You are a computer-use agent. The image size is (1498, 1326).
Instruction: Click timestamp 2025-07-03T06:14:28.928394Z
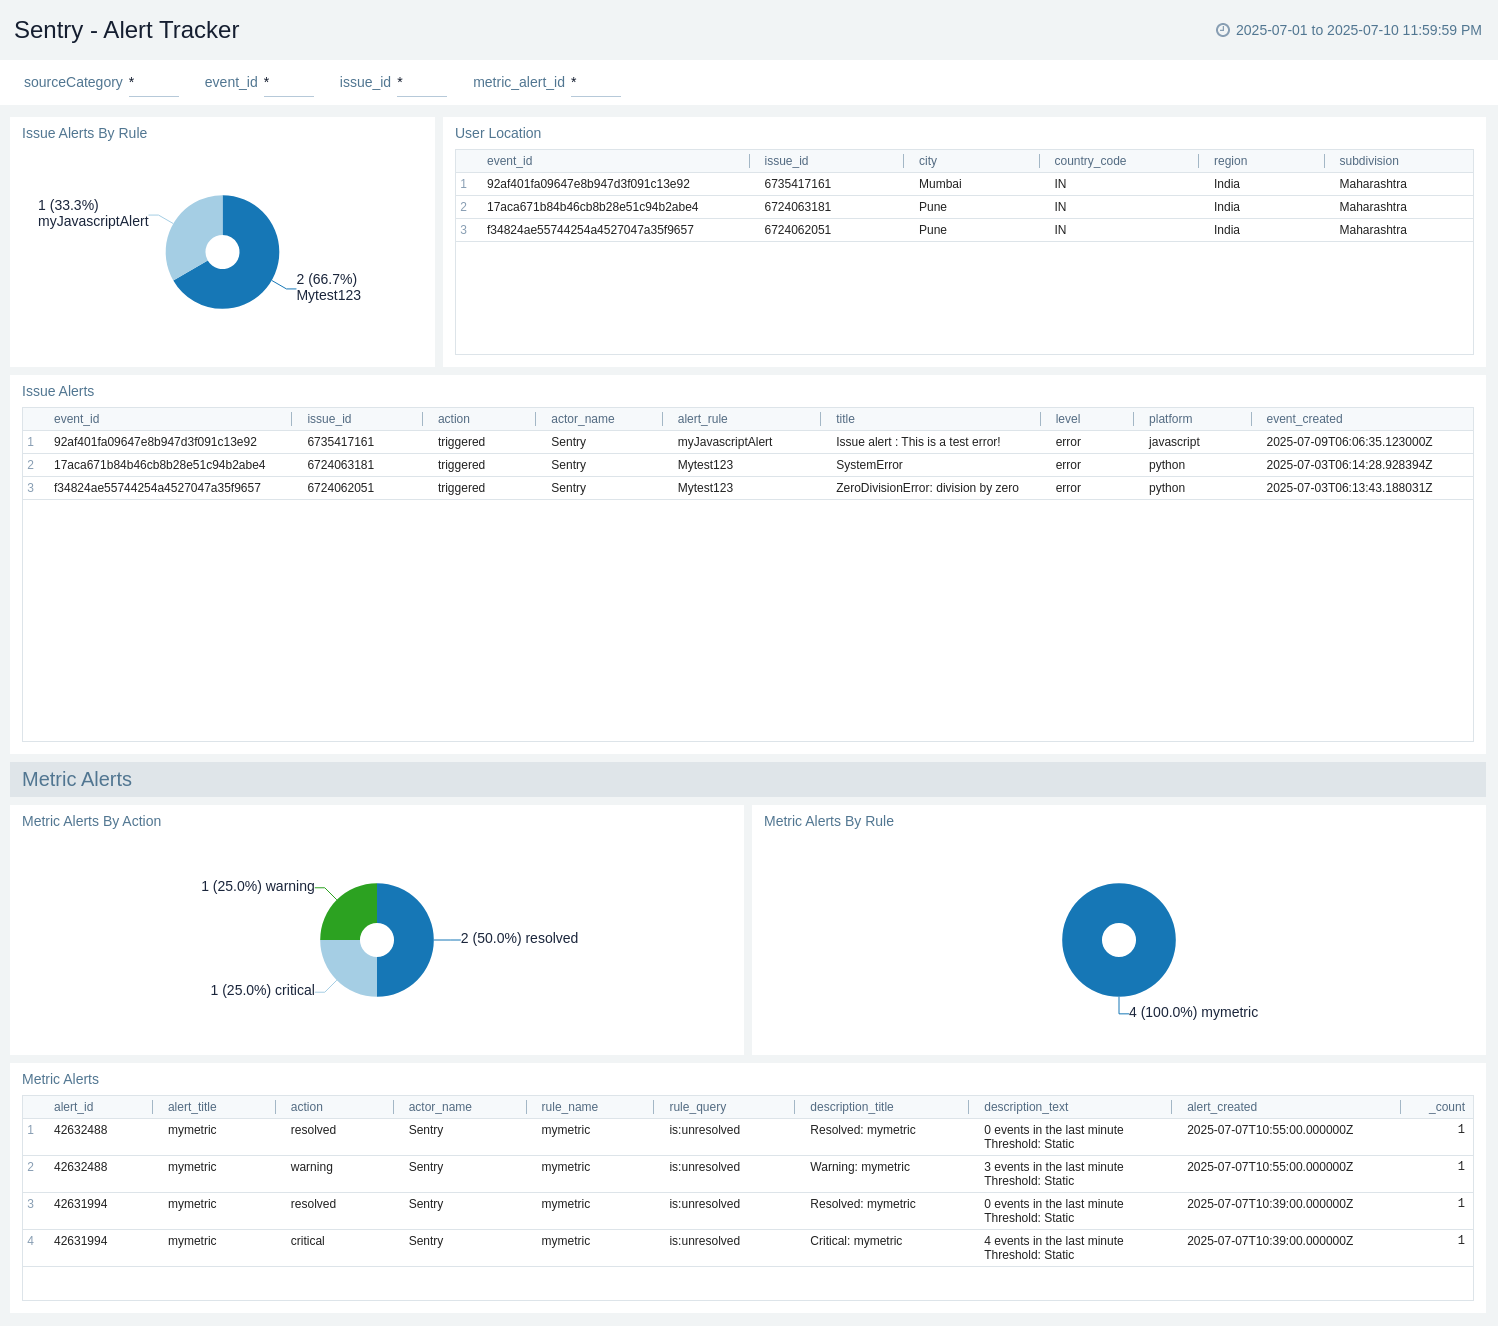[x=1349, y=465]
